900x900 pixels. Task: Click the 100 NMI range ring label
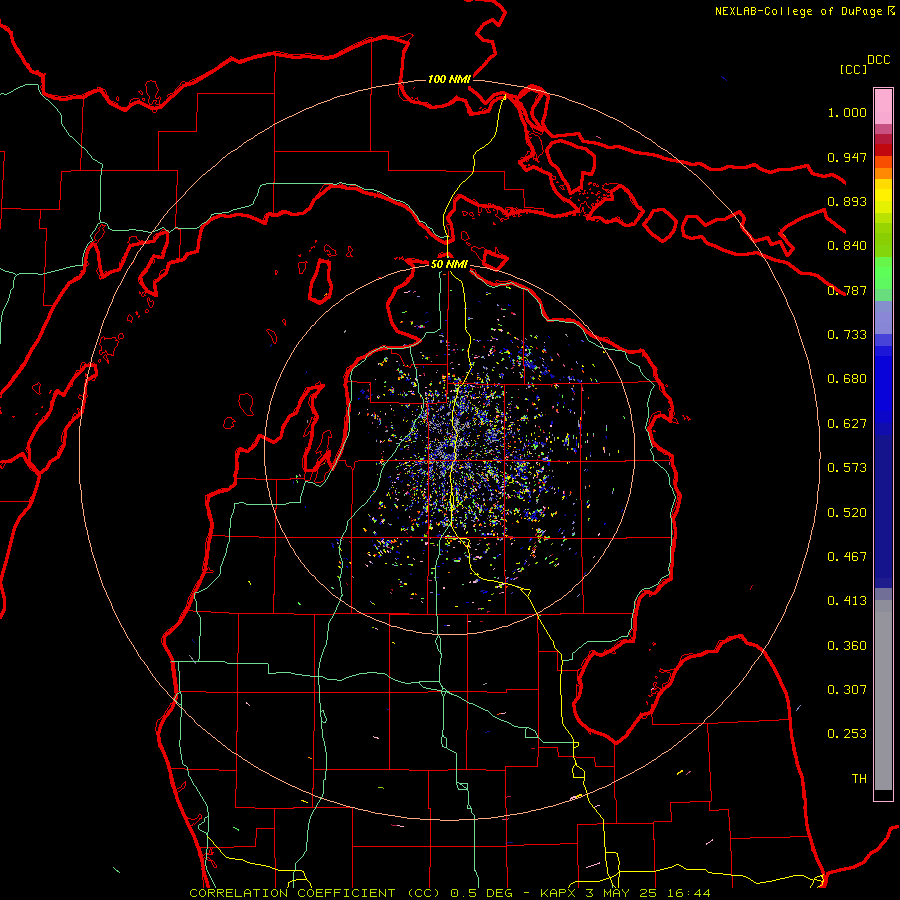click(x=449, y=79)
